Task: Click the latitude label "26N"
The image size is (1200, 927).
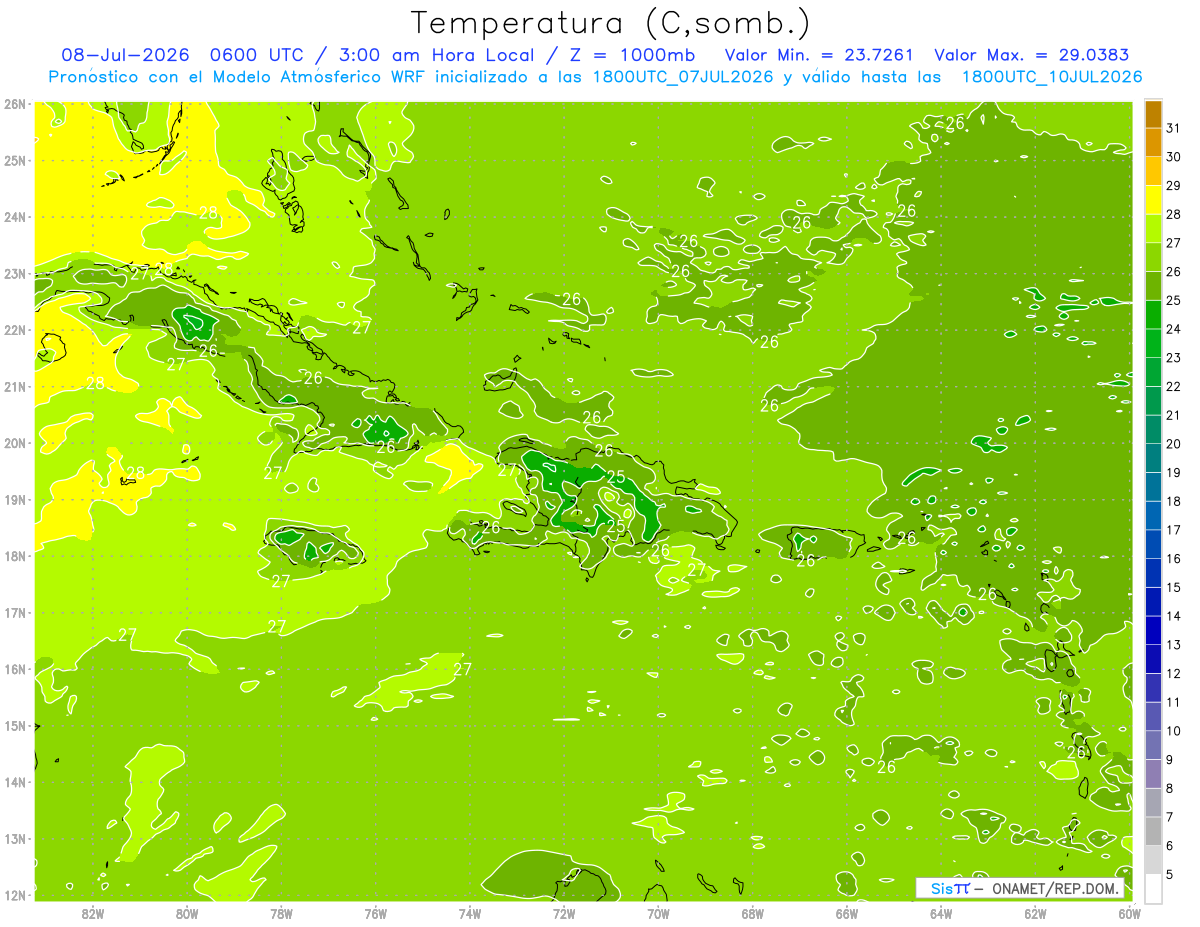Action: click(x=14, y=104)
